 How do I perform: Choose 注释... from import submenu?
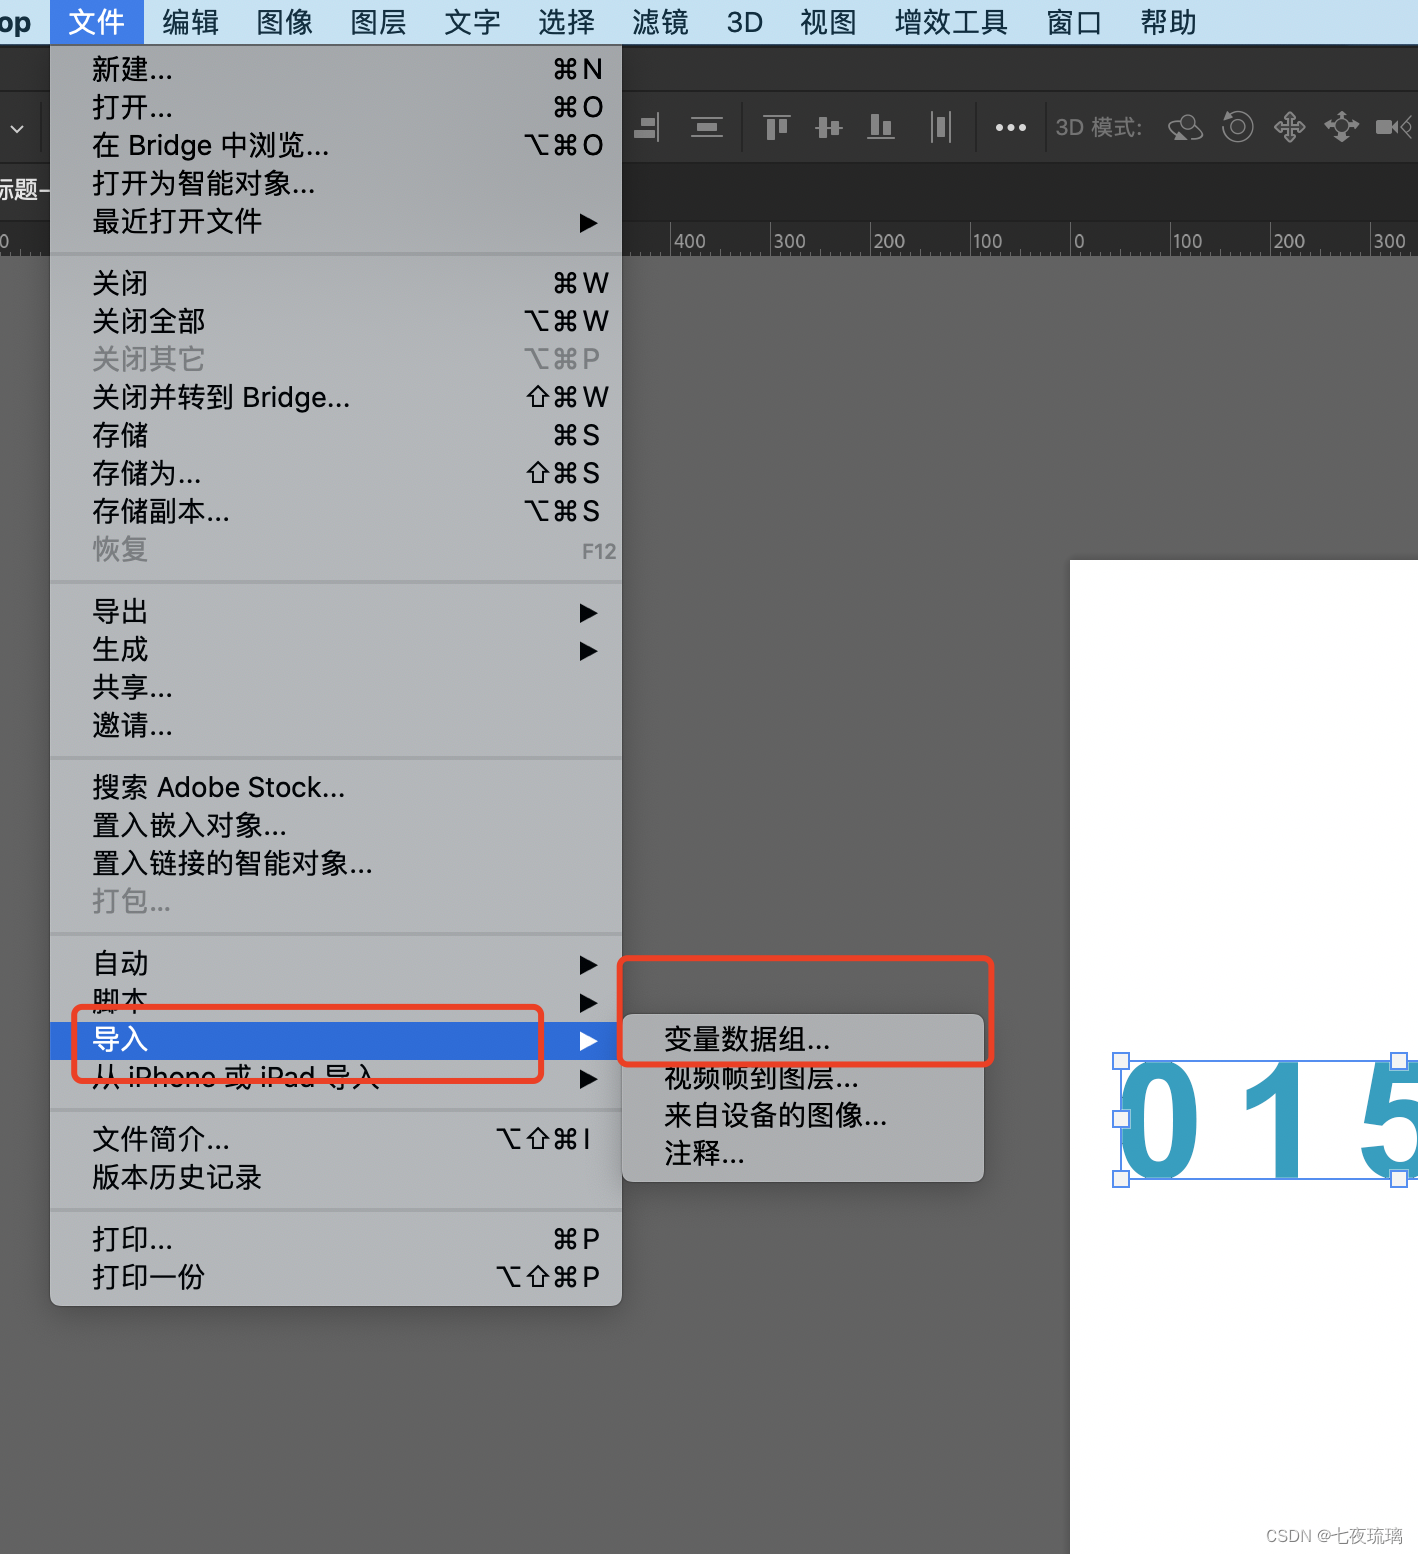803,1154
